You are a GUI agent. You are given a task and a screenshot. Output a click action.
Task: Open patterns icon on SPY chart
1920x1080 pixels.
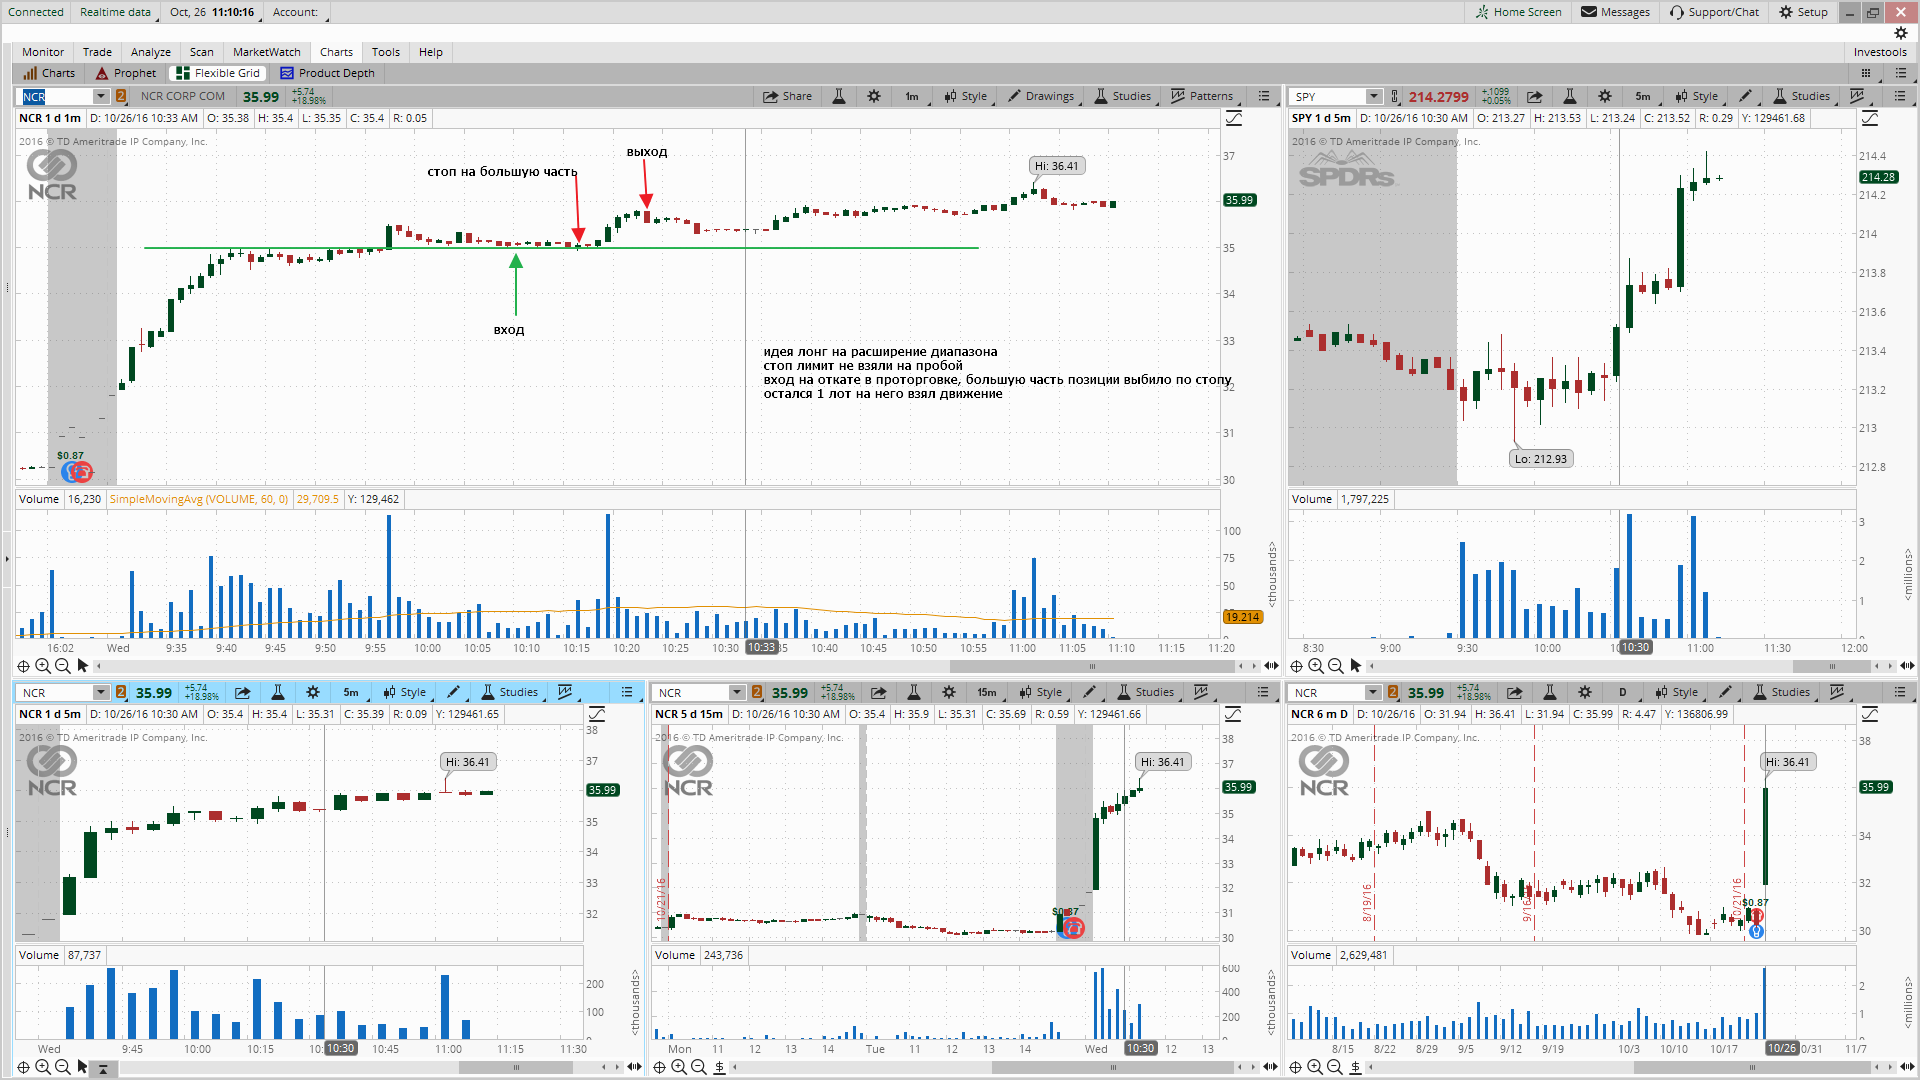click(x=1858, y=96)
